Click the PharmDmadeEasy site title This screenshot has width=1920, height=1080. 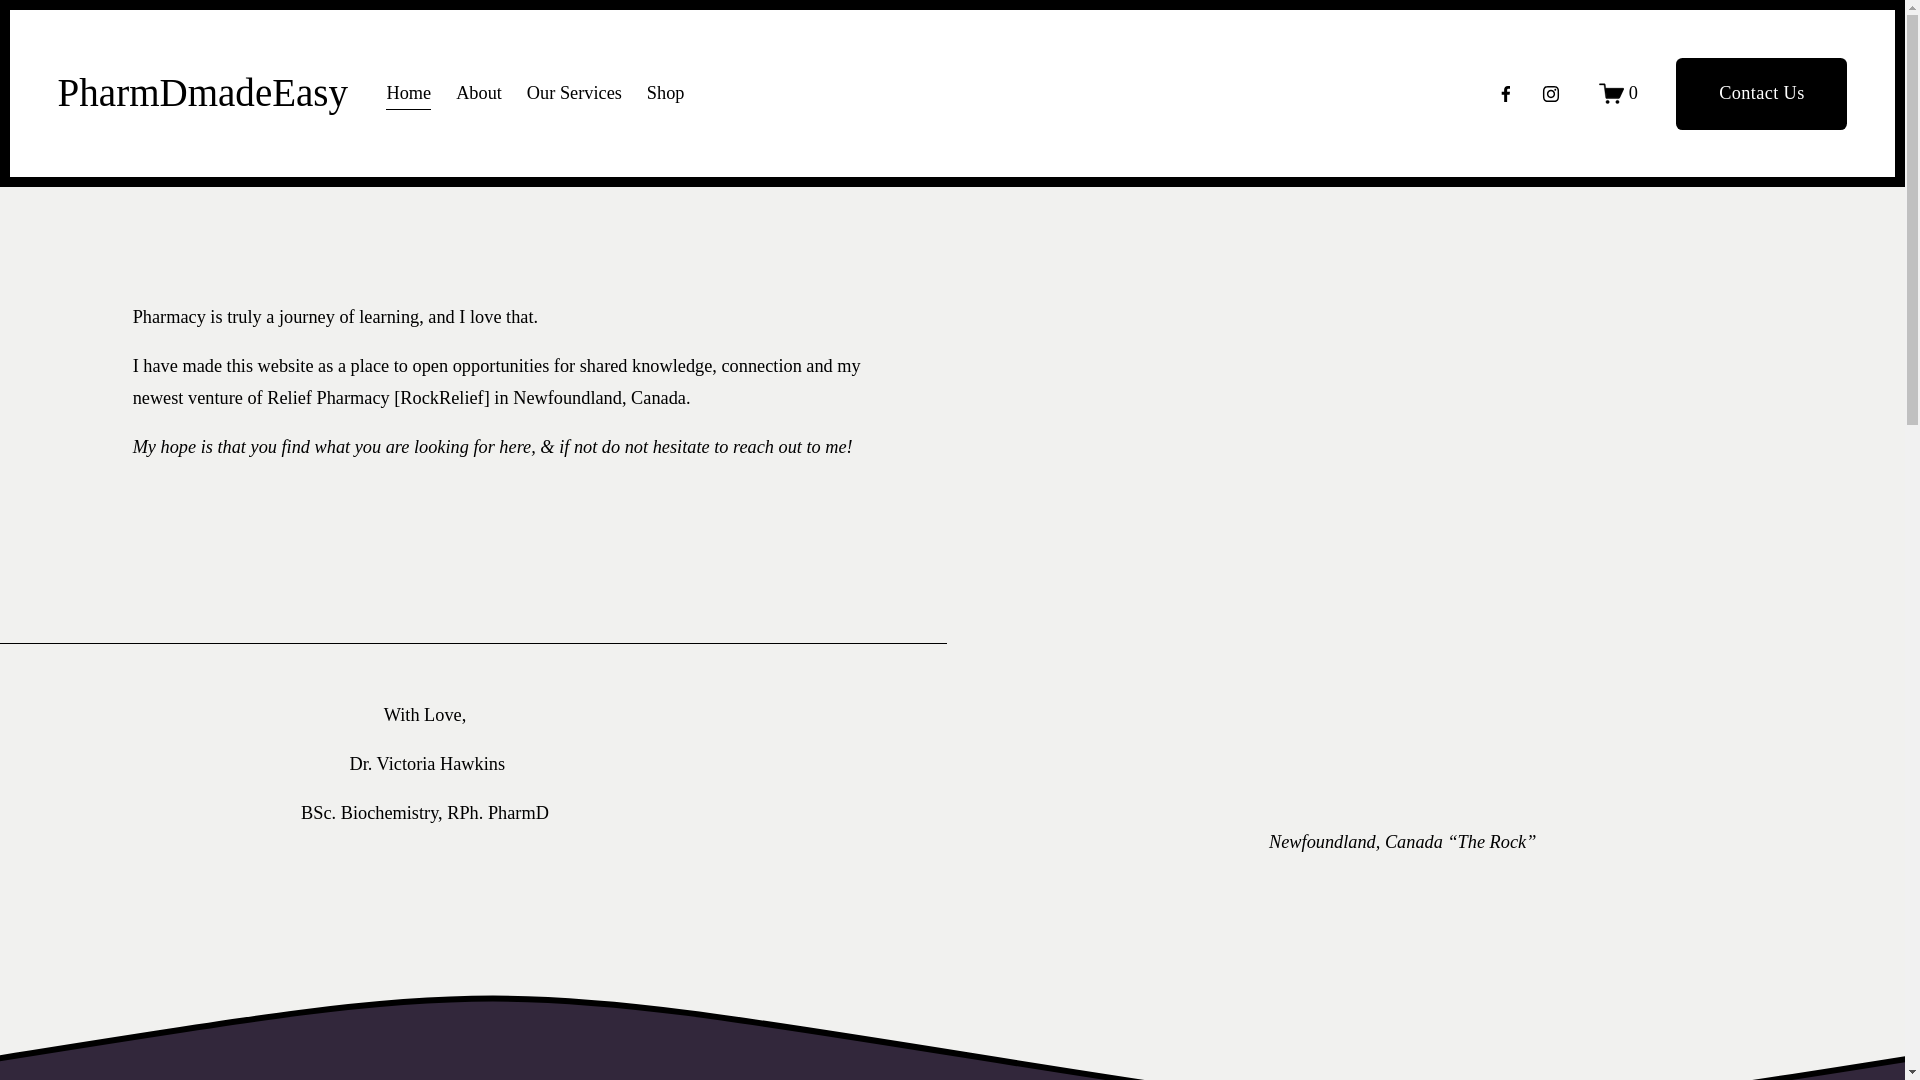(202, 93)
